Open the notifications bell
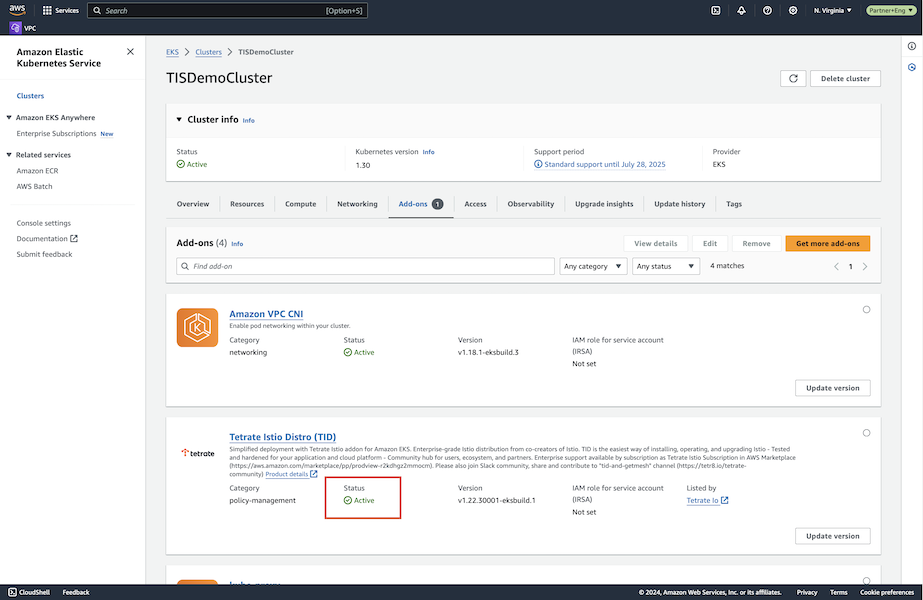Viewport: 923px width, 600px height. point(742,11)
